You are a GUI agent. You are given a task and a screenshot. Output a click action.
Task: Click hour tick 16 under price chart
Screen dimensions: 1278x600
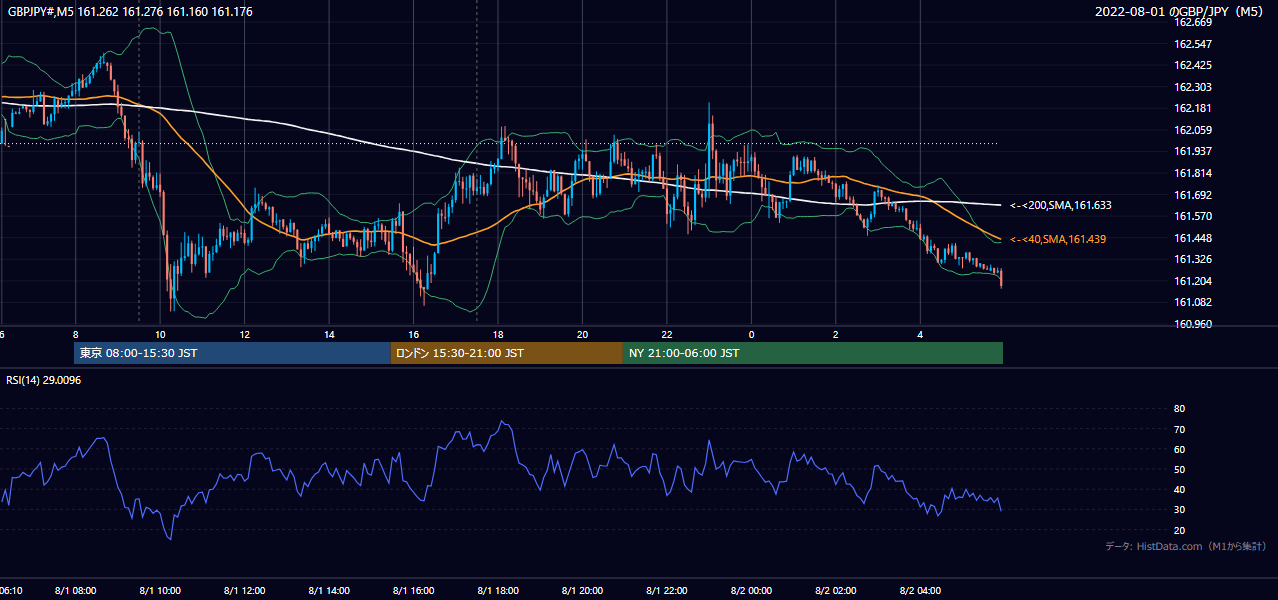pyautogui.click(x=413, y=334)
